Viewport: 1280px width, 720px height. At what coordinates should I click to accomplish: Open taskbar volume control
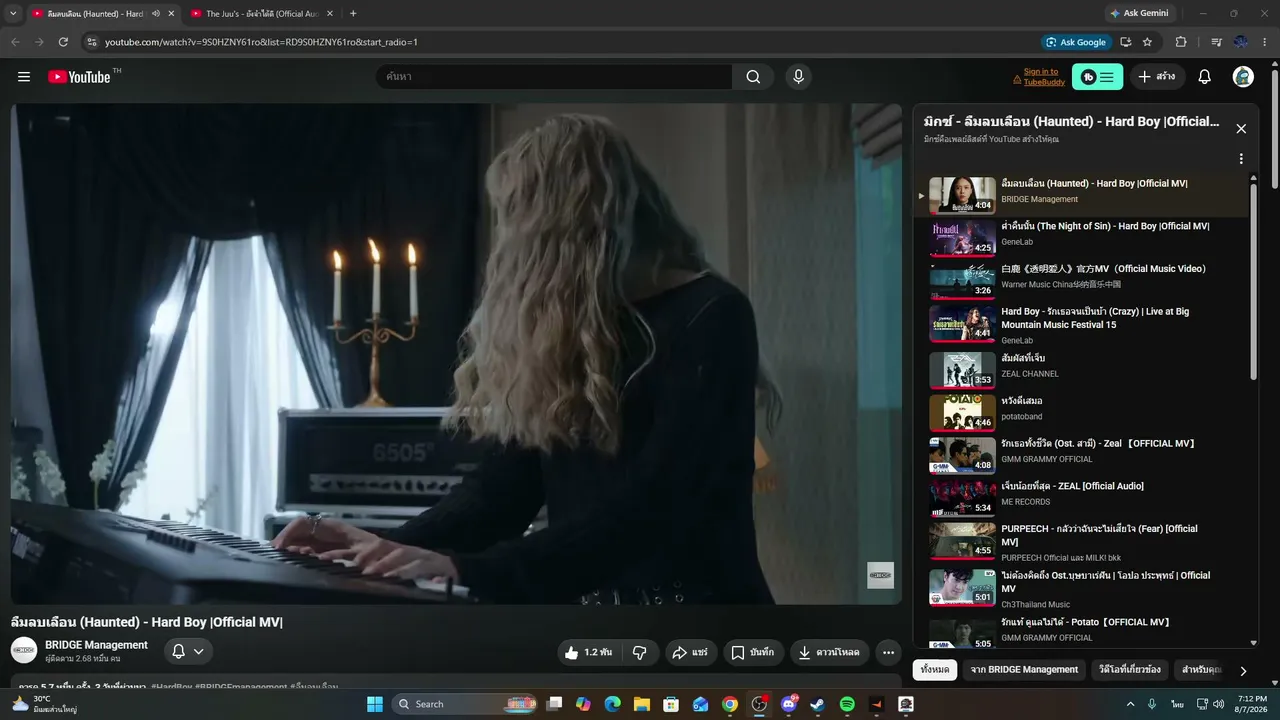1219,704
